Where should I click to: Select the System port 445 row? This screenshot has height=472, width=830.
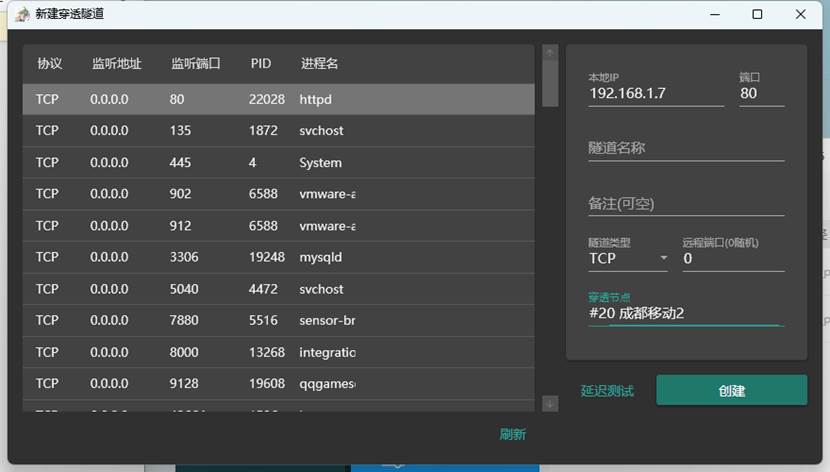point(278,162)
